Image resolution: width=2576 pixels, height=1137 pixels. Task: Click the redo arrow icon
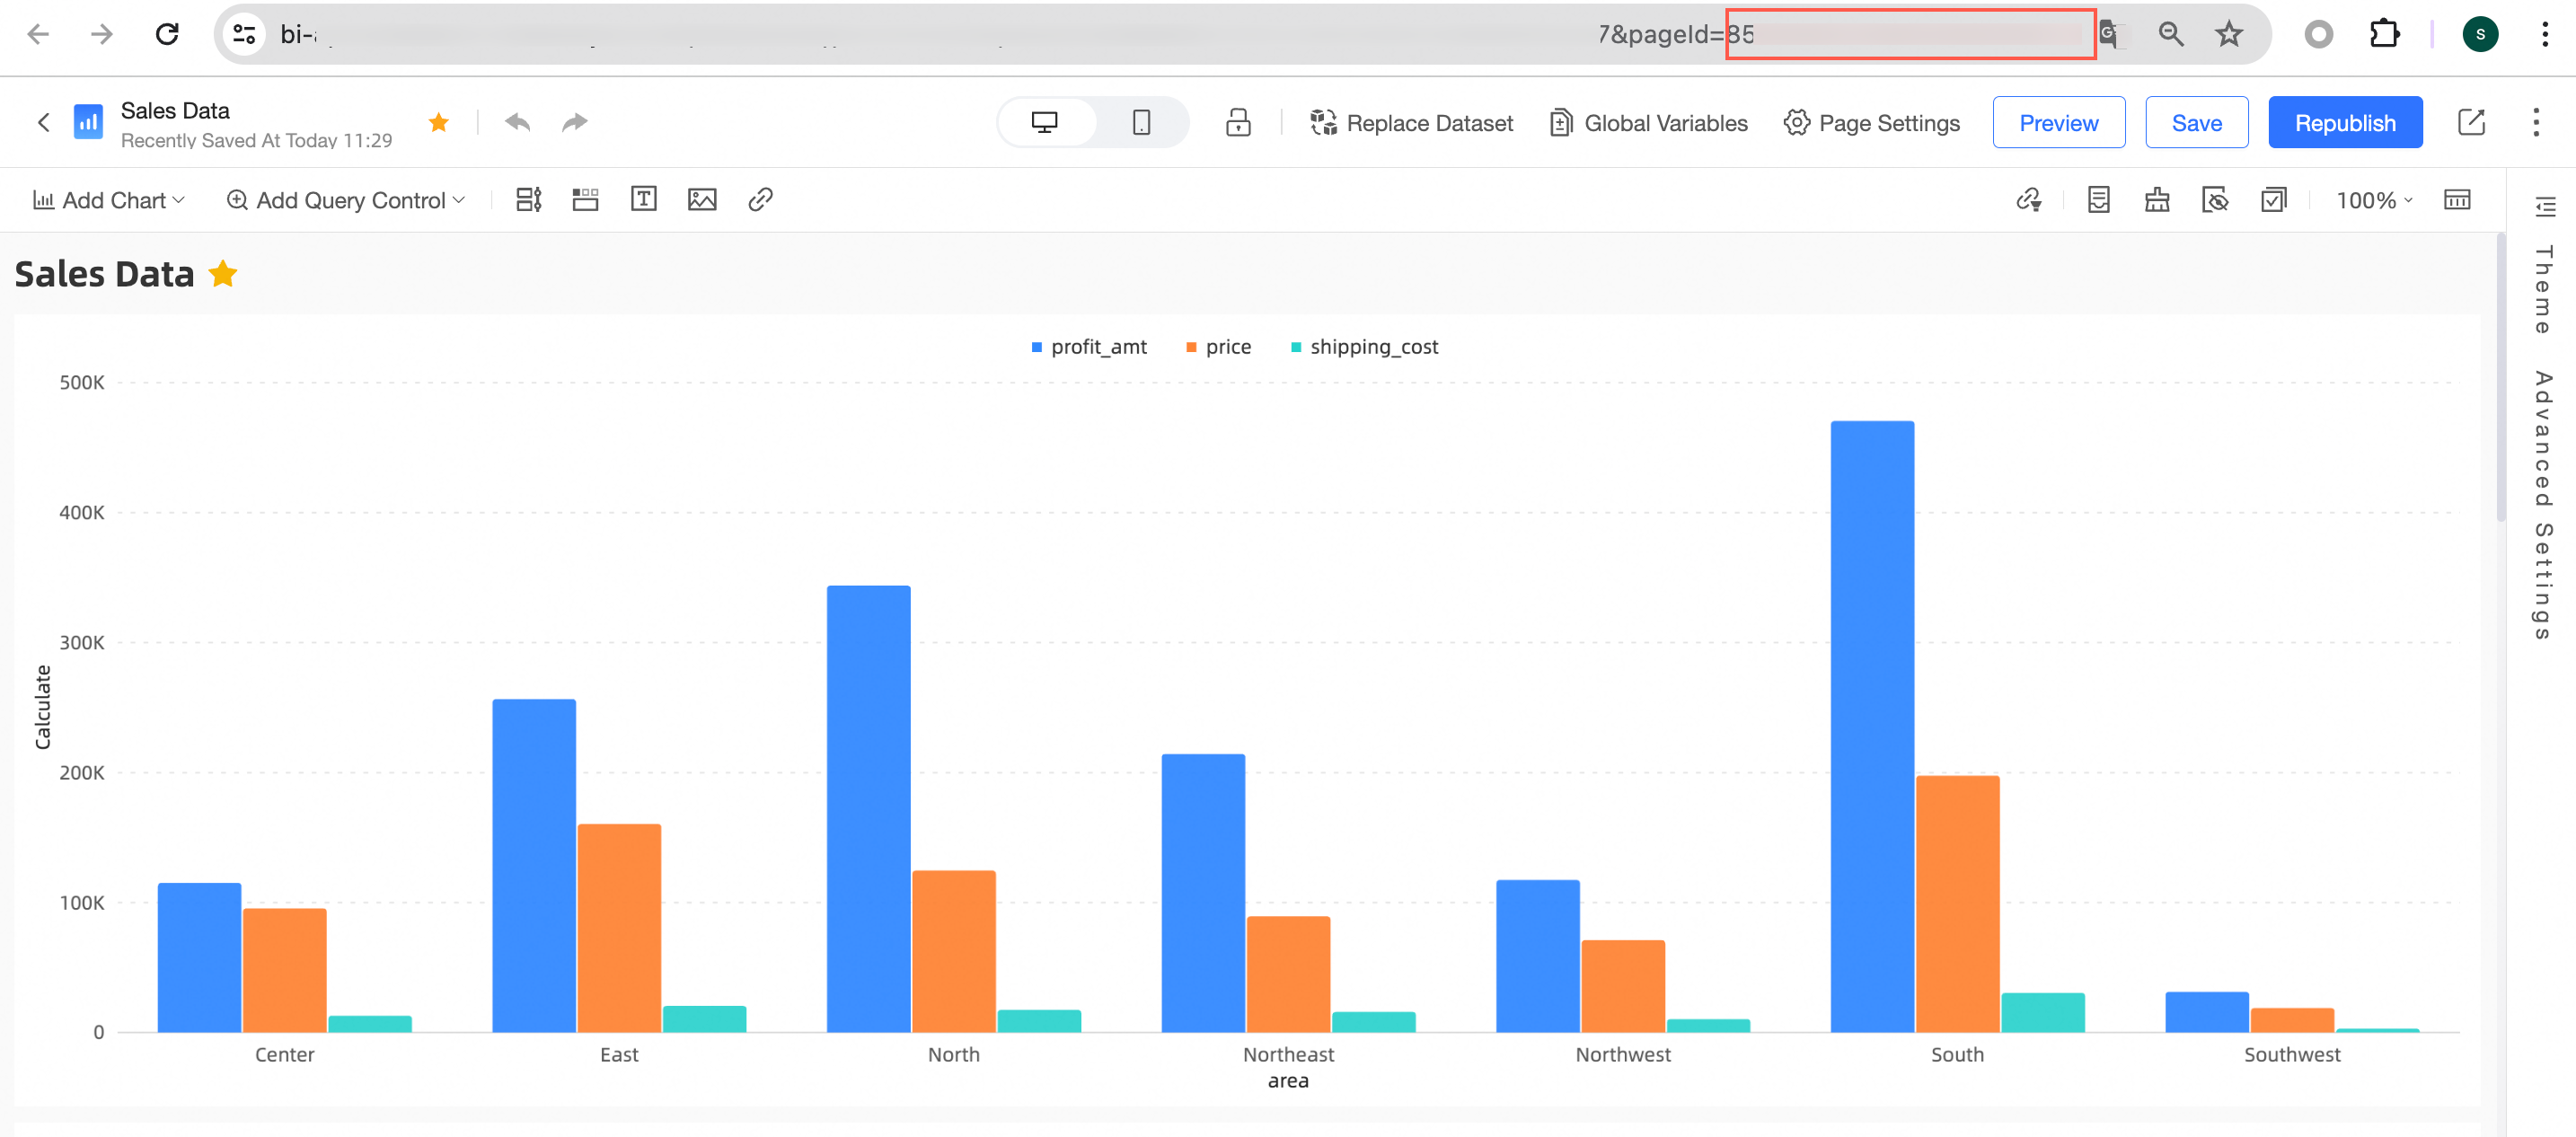tap(574, 122)
